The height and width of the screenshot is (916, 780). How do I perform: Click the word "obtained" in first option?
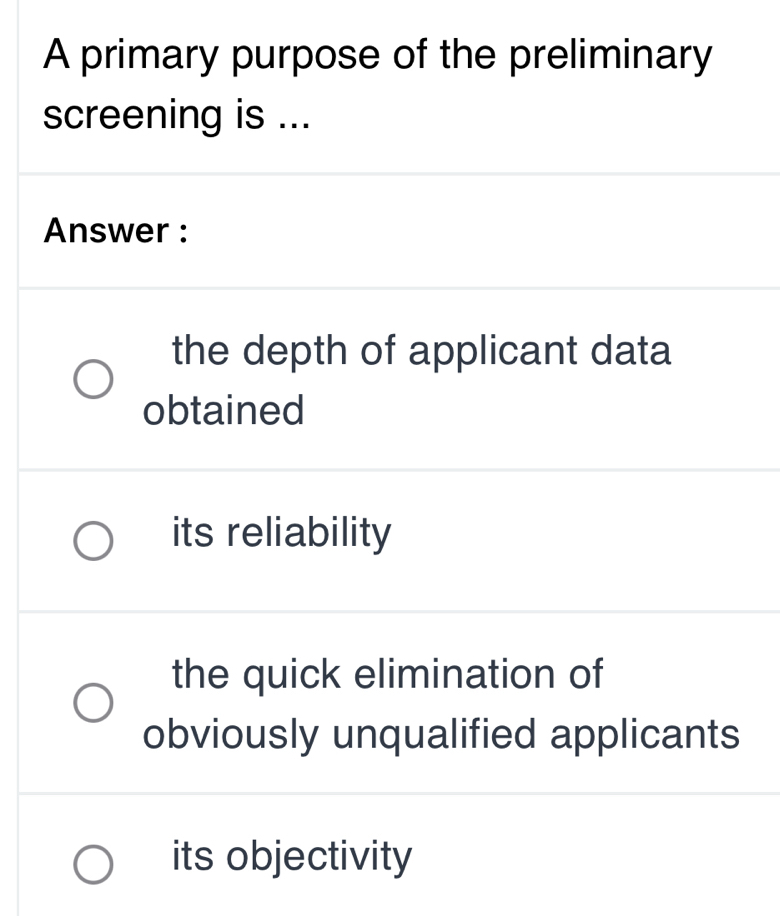(223, 411)
